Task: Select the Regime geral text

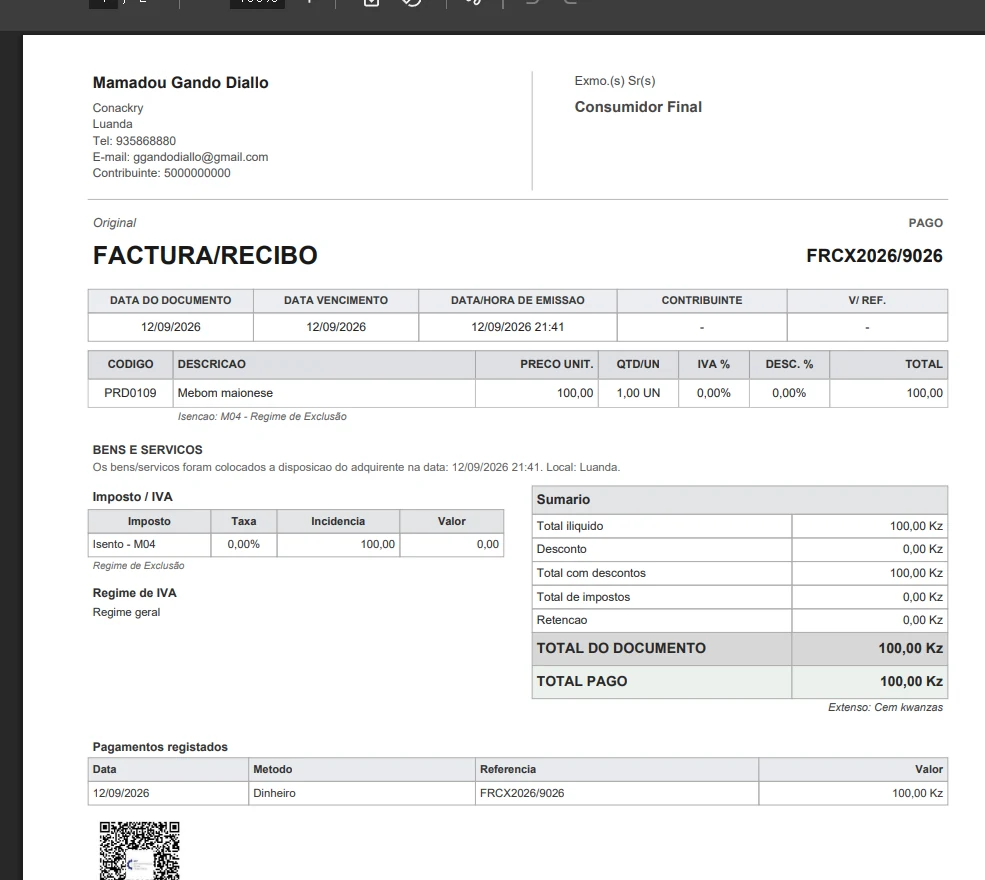Action: [126, 612]
